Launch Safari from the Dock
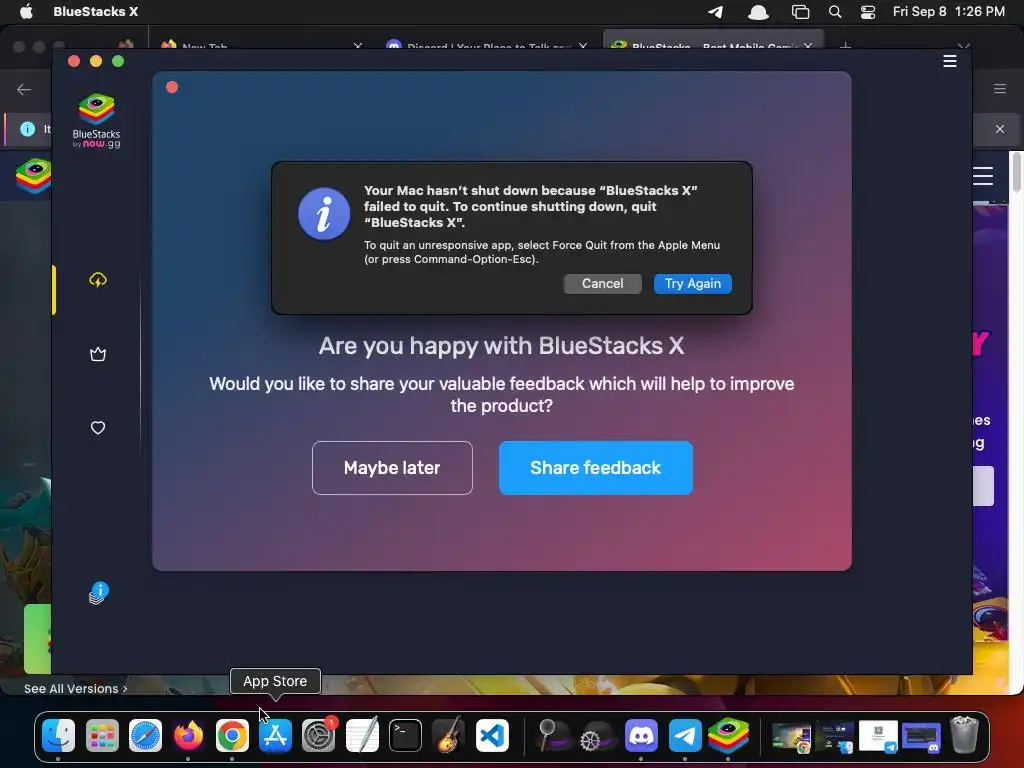Screen dimensions: 1024x768 [145, 736]
